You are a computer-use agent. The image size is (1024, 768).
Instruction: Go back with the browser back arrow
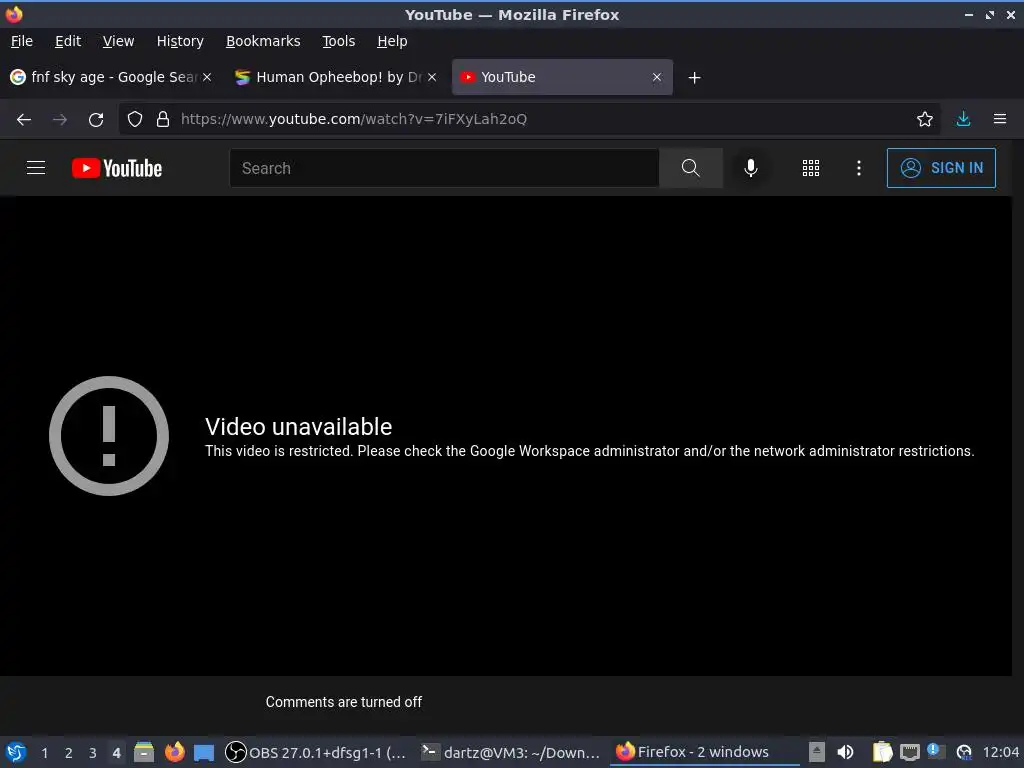tap(24, 119)
